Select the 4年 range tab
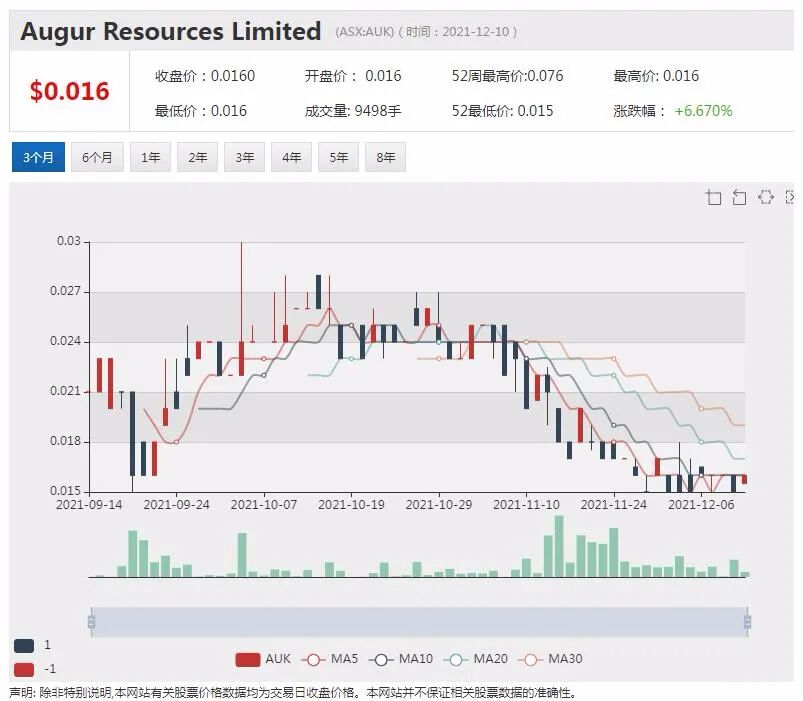This screenshot has width=803, height=701. coord(291,157)
